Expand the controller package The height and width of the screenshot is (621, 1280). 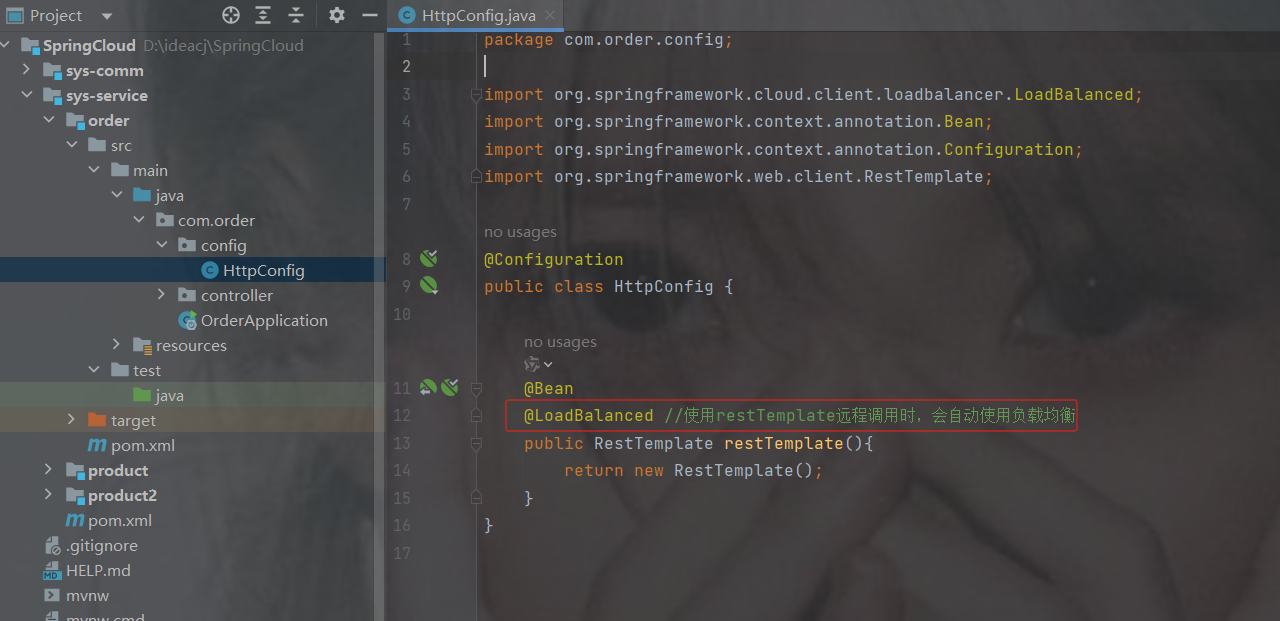coord(161,296)
